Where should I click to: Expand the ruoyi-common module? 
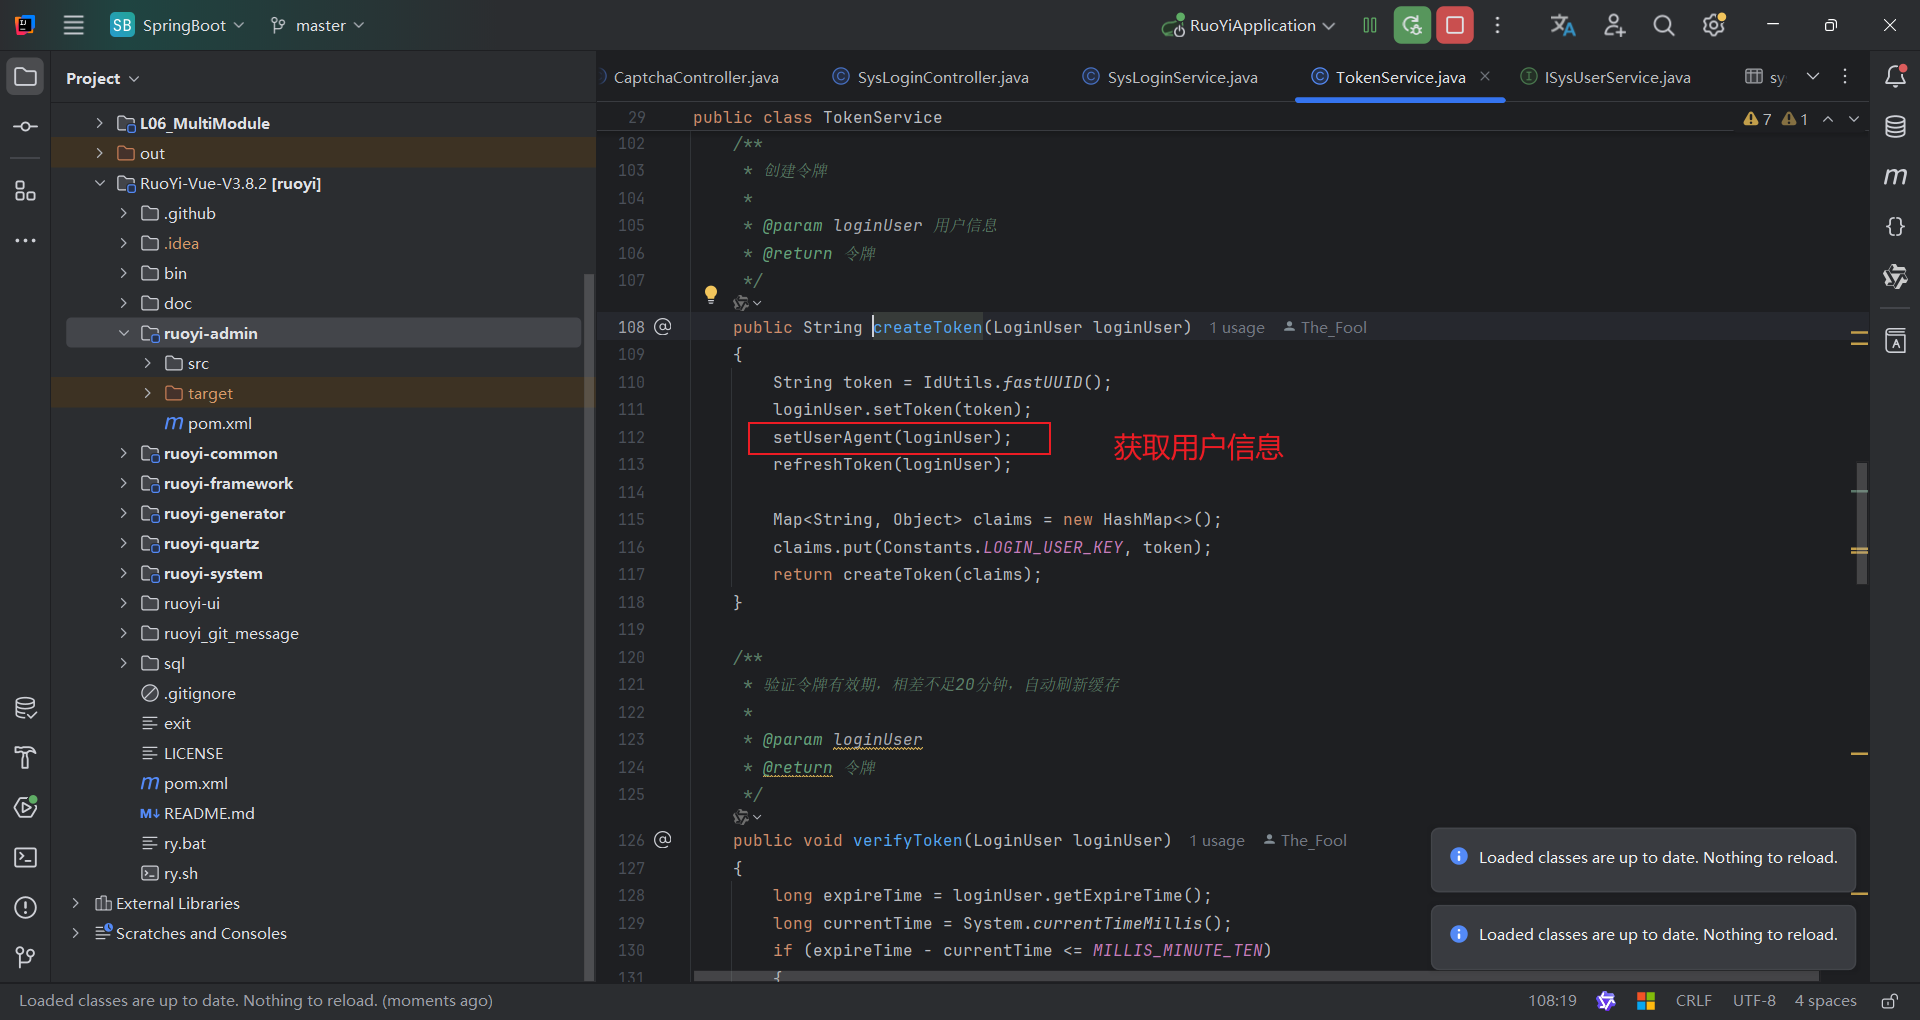[x=123, y=453]
